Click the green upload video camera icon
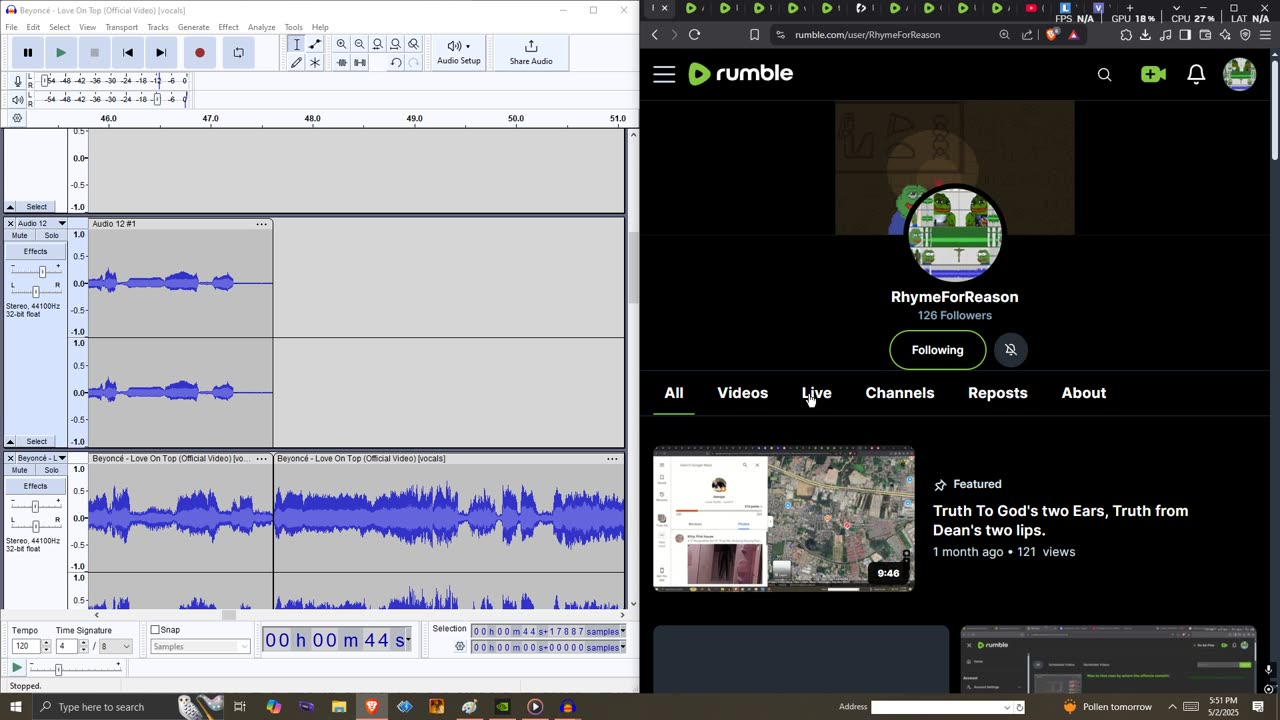The height and width of the screenshot is (720, 1280). [1153, 74]
